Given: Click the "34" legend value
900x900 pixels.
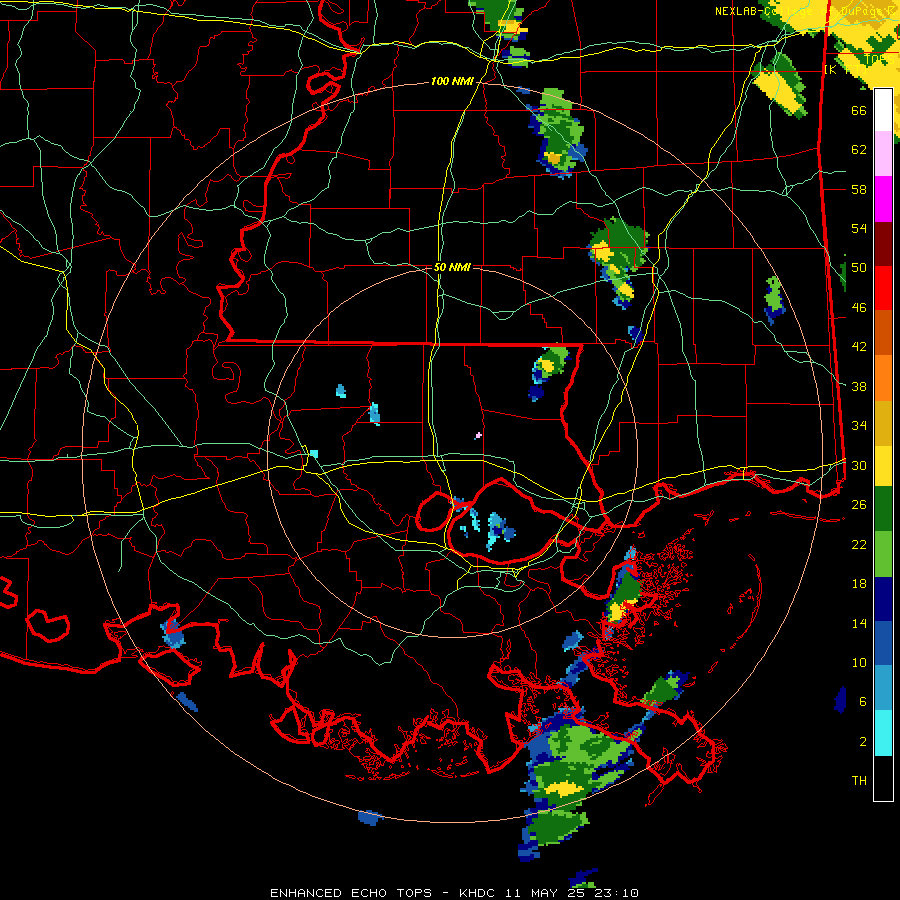Looking at the screenshot, I should point(859,426).
